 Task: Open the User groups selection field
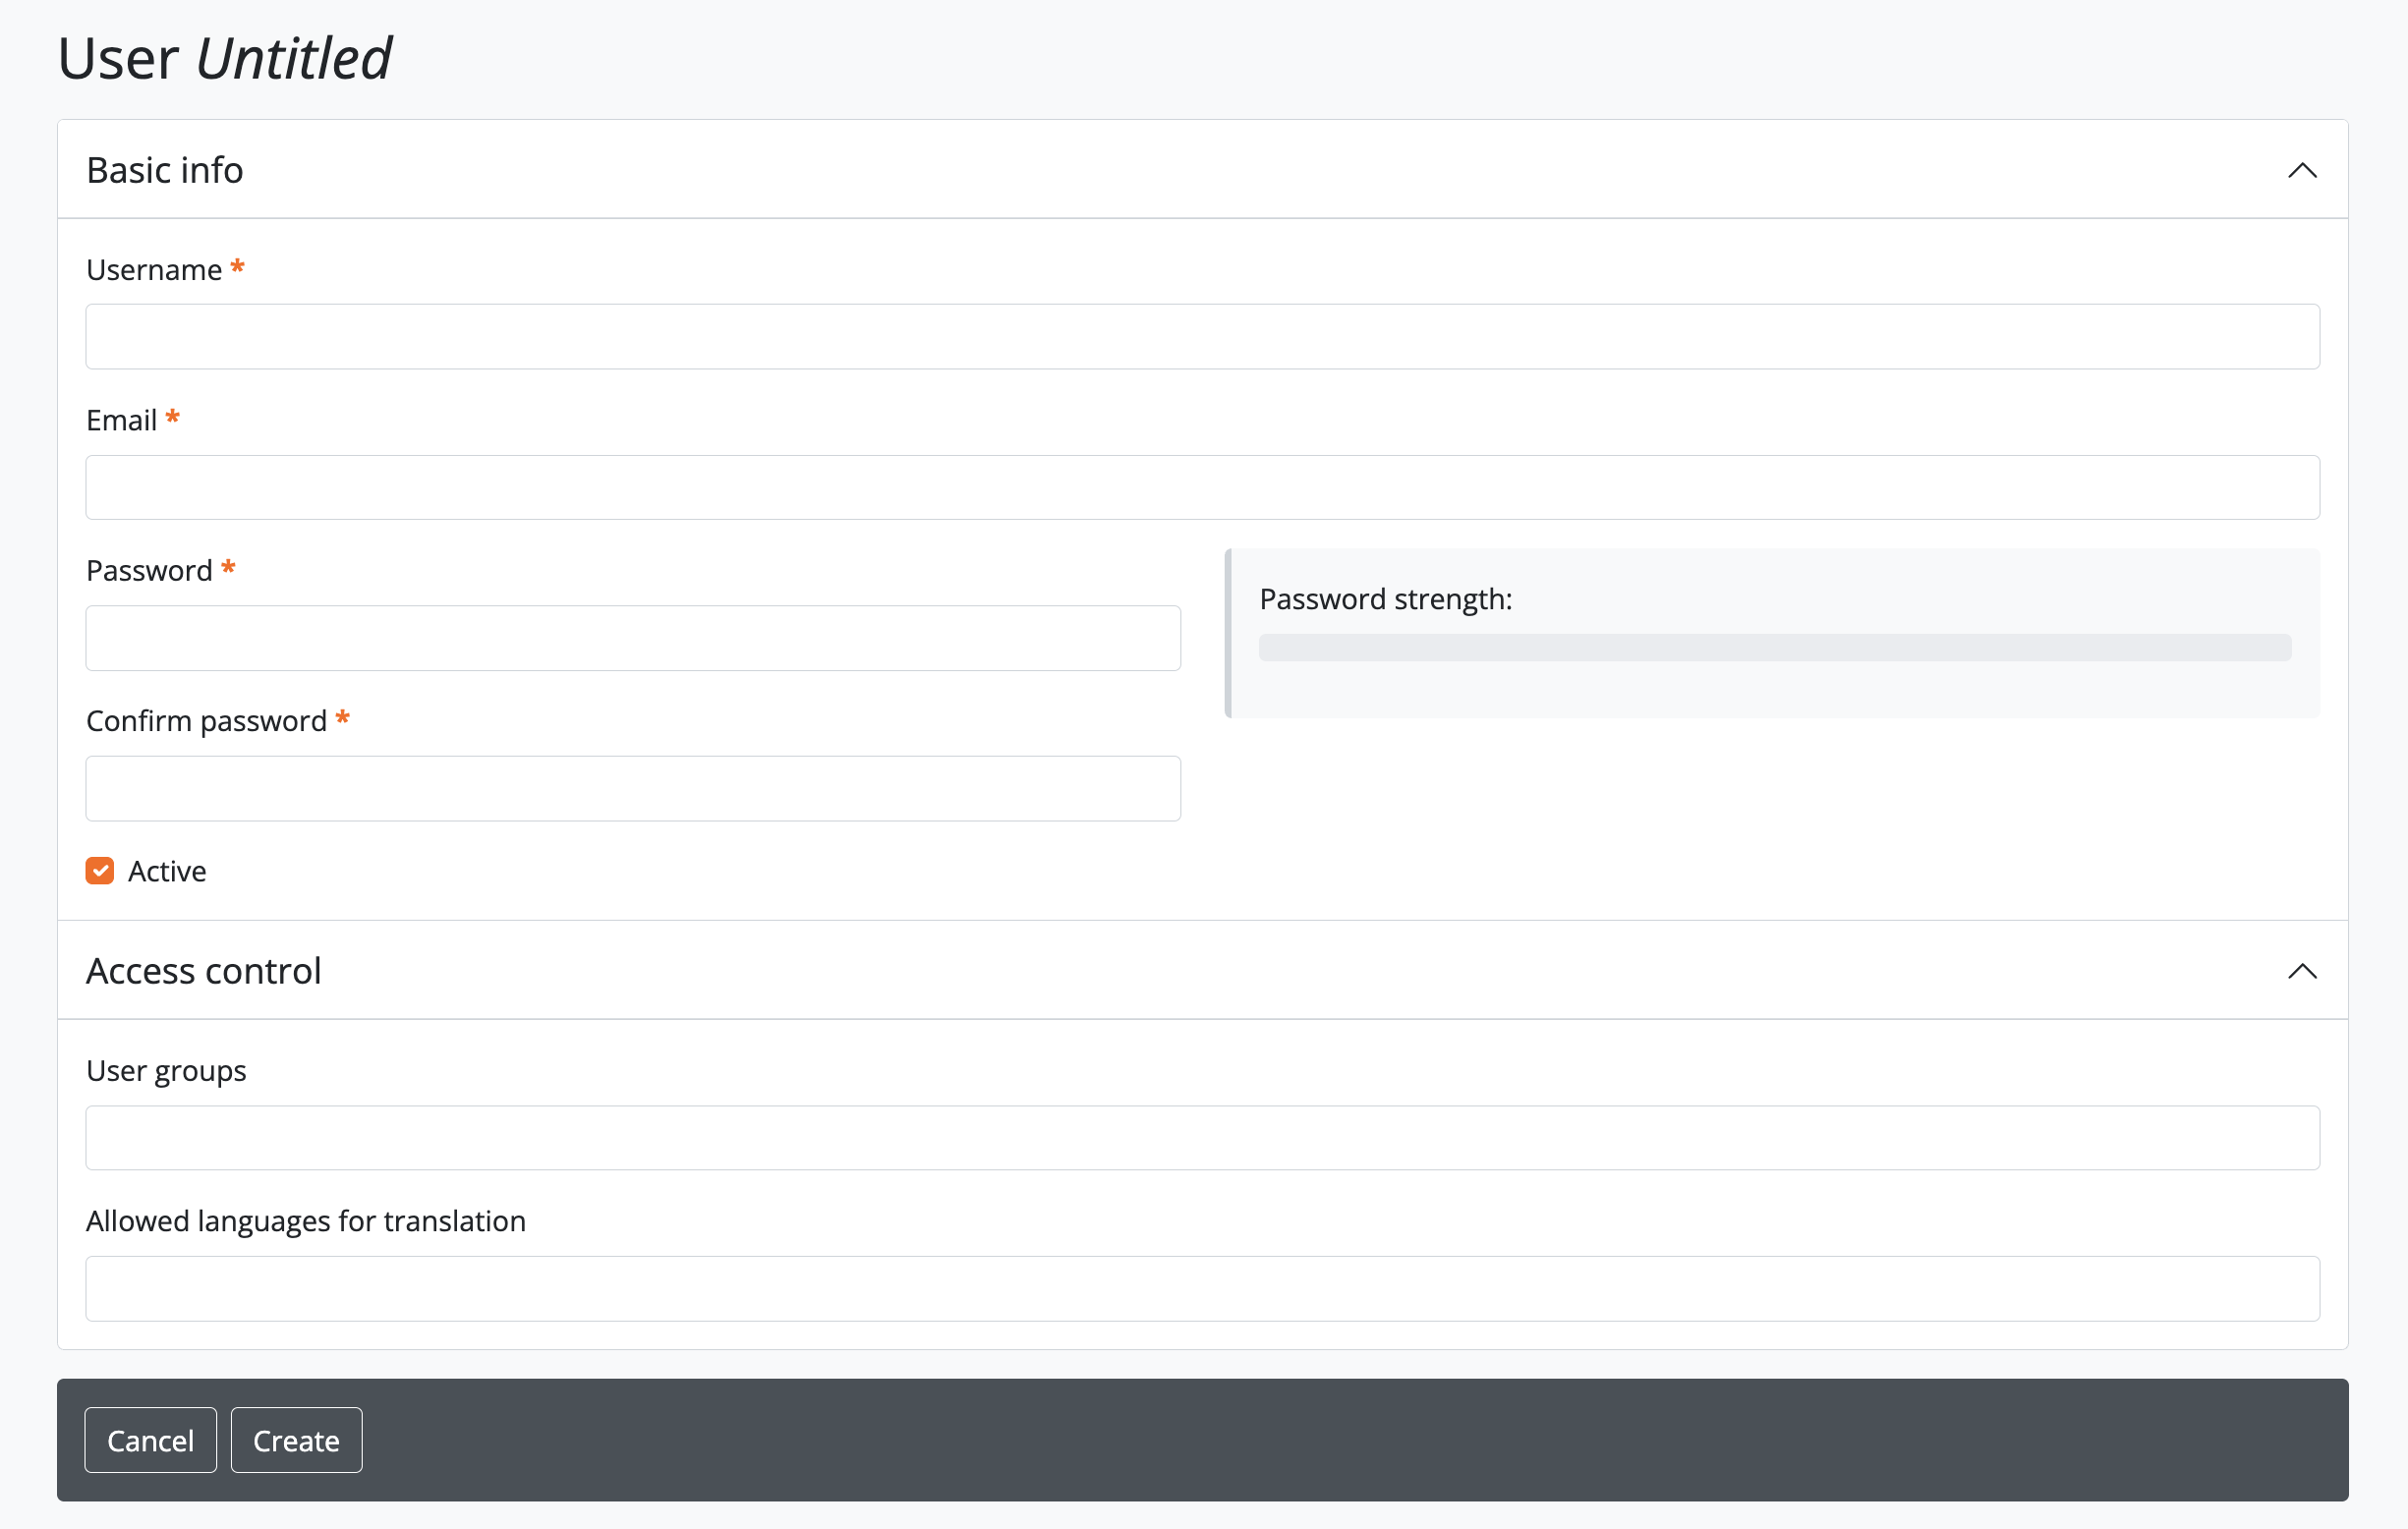click(x=1200, y=1137)
